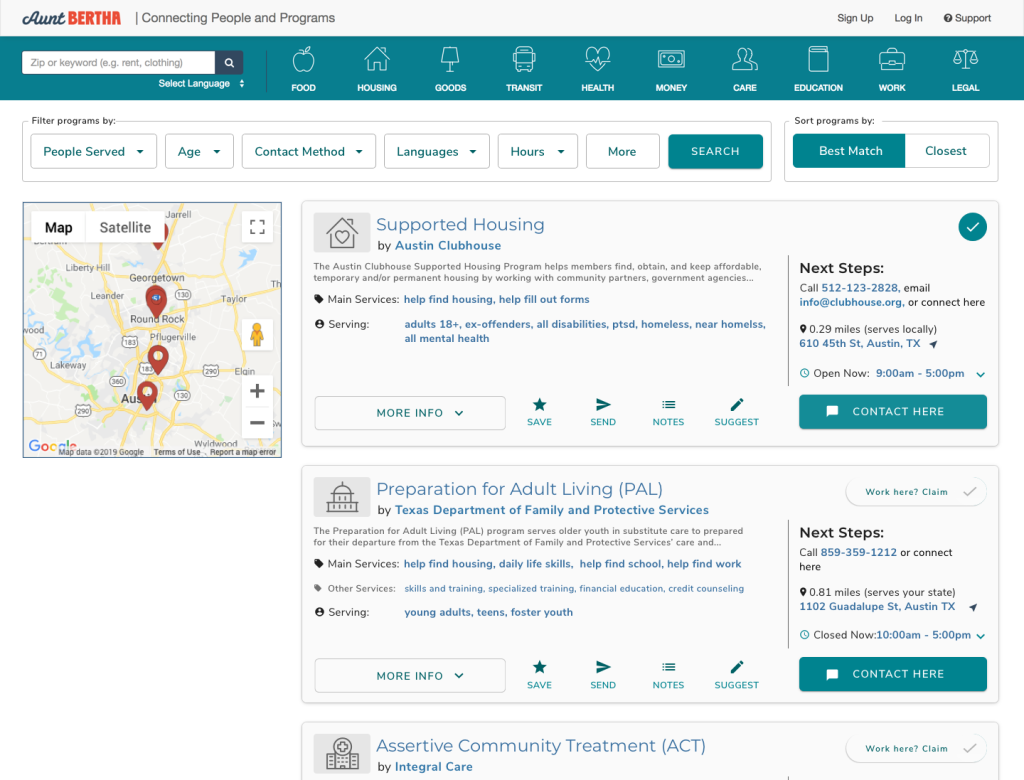
Task: Sort programs by Closest
Action: (946, 151)
